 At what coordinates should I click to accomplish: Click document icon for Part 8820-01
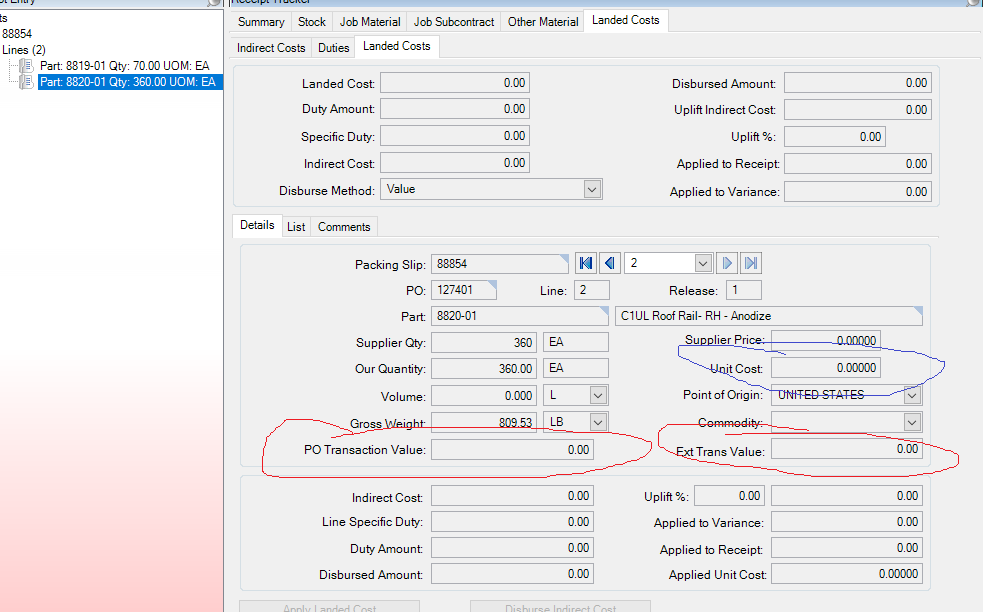26,82
